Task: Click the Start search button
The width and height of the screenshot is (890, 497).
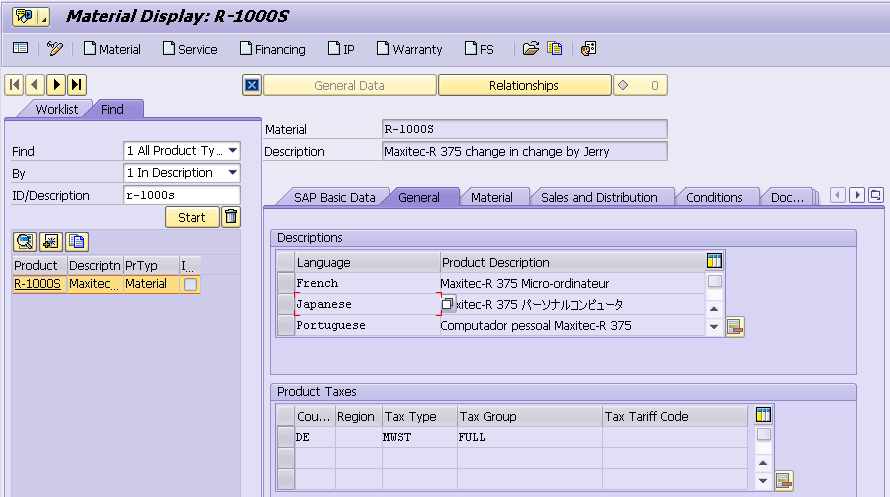Action: 192,217
